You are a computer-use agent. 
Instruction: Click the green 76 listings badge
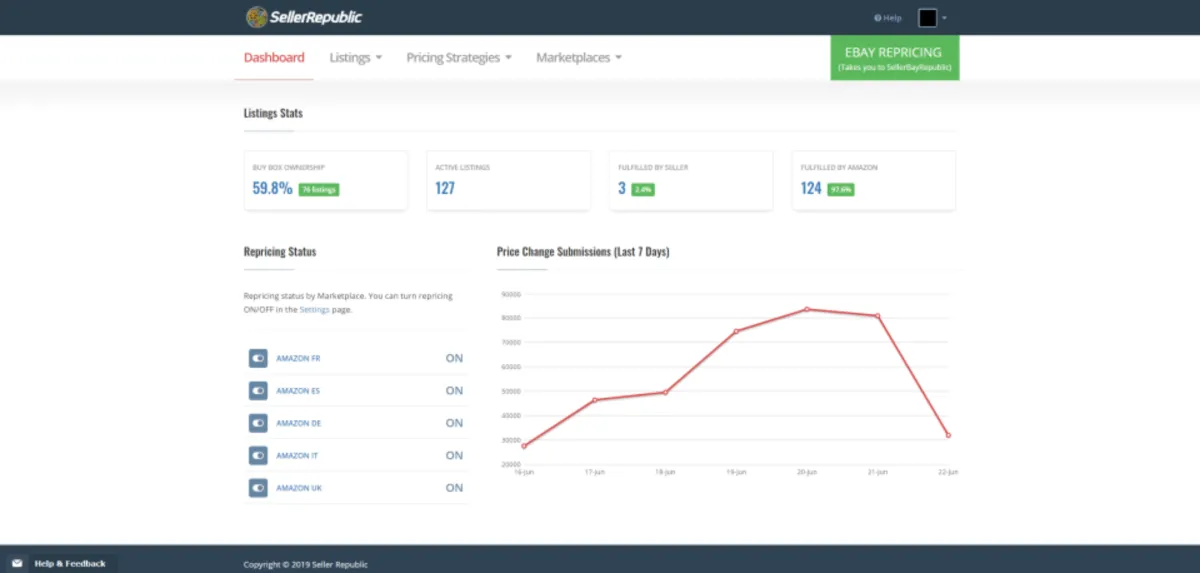(x=319, y=189)
